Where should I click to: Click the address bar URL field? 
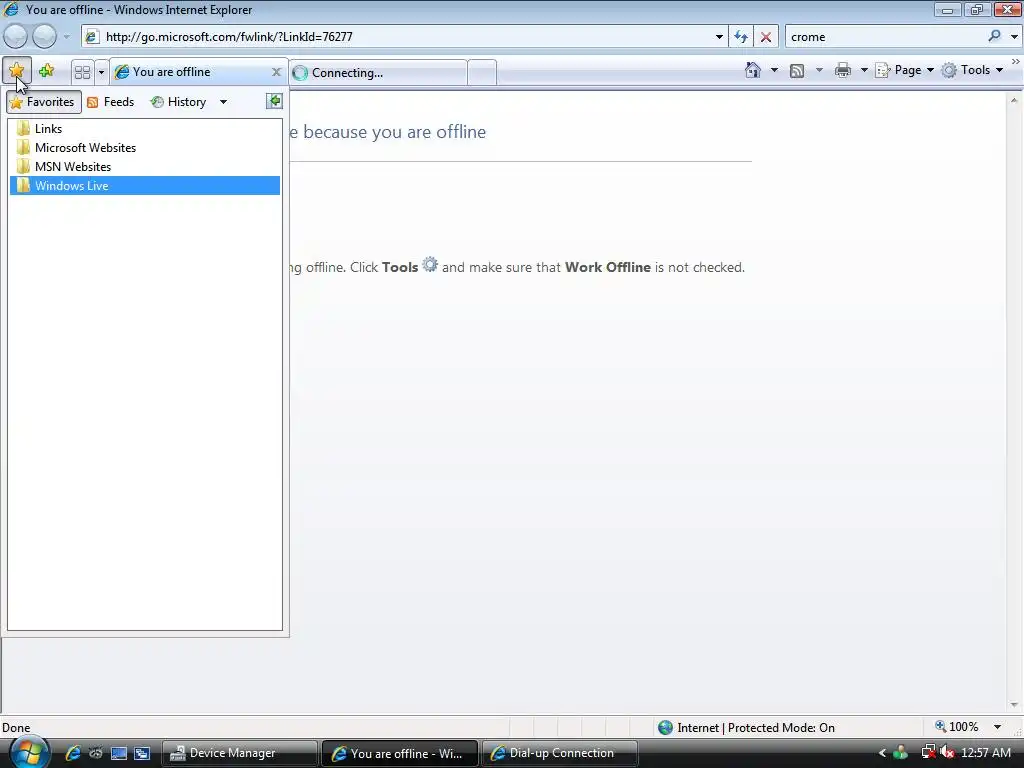tap(405, 37)
